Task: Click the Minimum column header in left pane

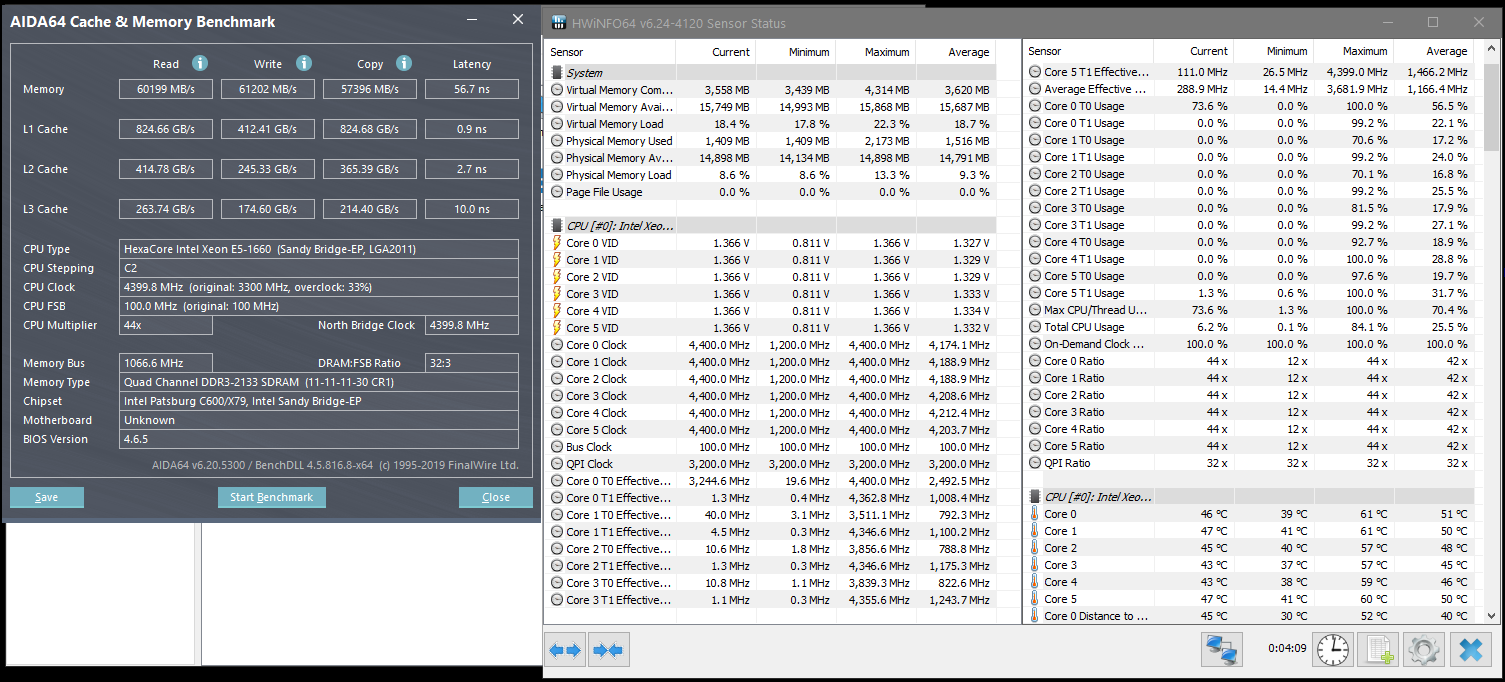Action: click(x=796, y=52)
